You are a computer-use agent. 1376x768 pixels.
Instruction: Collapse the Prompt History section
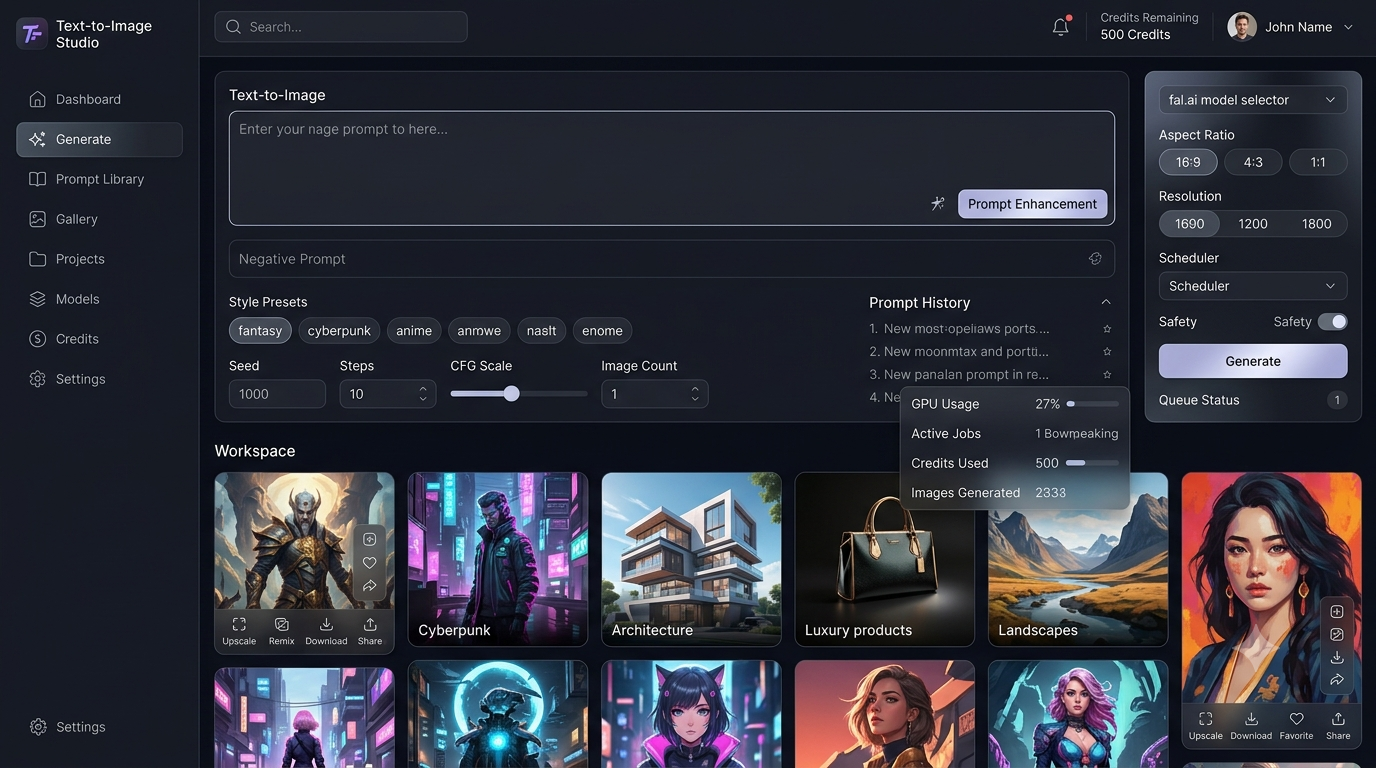point(1106,302)
